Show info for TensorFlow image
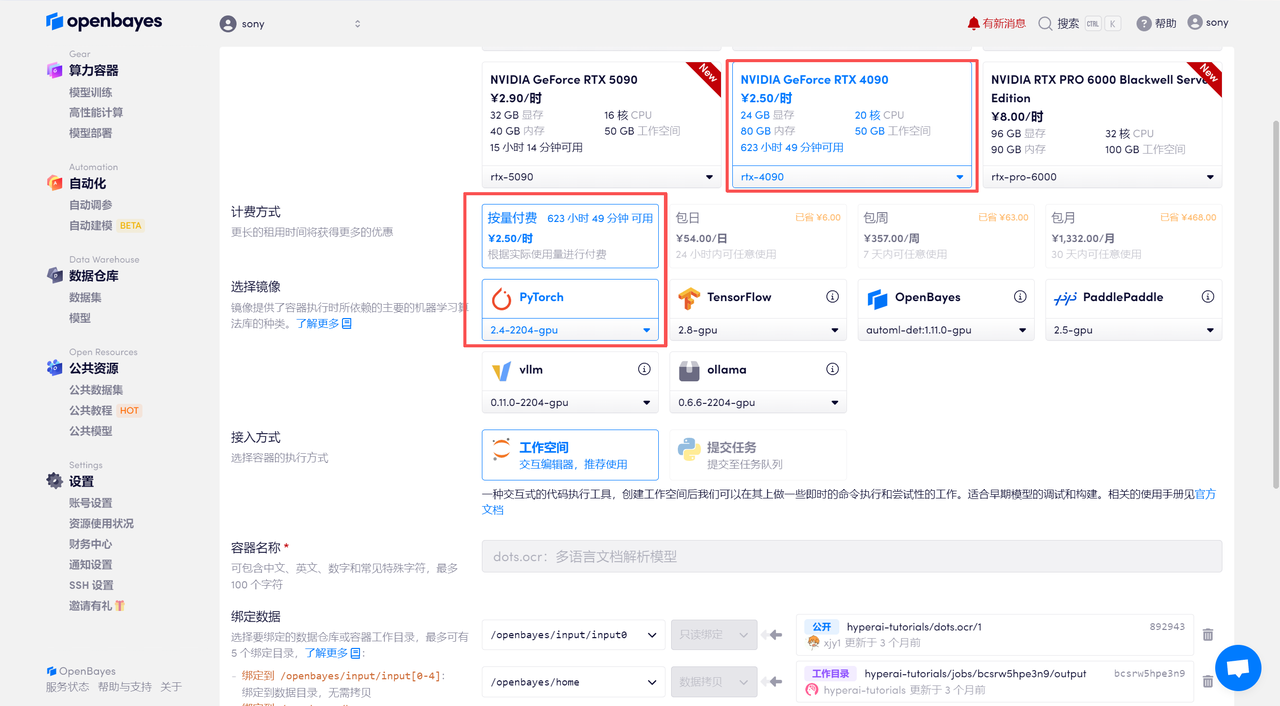 click(832, 297)
